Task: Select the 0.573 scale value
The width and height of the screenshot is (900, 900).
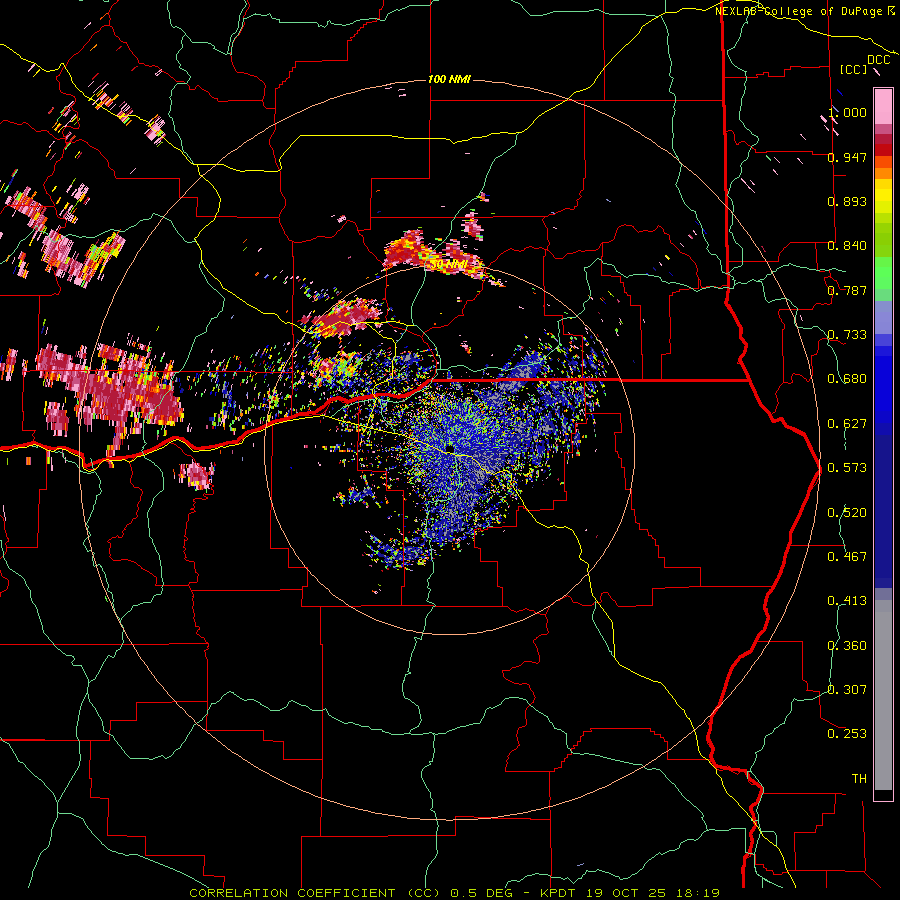Action: 847,468
